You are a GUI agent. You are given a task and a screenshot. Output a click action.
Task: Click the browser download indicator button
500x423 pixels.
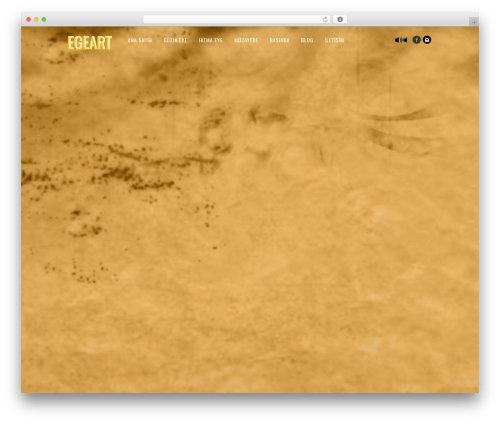point(340,19)
